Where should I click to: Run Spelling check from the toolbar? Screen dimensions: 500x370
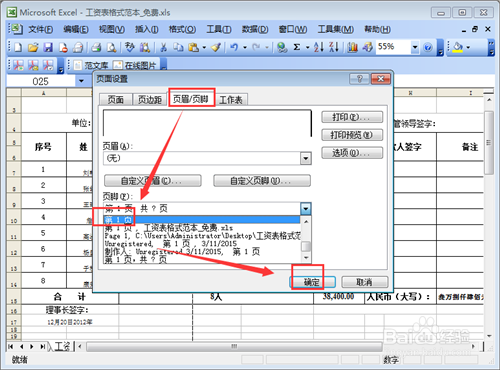tap(130, 48)
